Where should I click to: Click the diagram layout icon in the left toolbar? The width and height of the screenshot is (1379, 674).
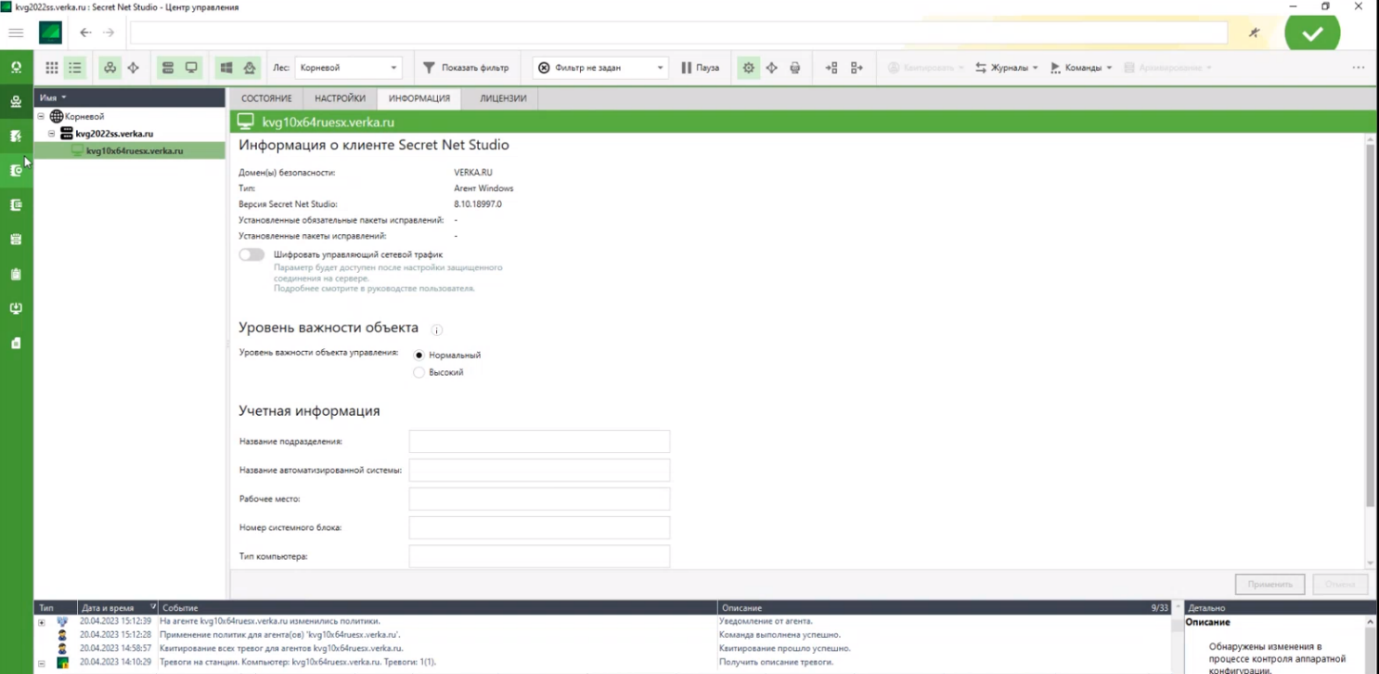[x=133, y=68]
